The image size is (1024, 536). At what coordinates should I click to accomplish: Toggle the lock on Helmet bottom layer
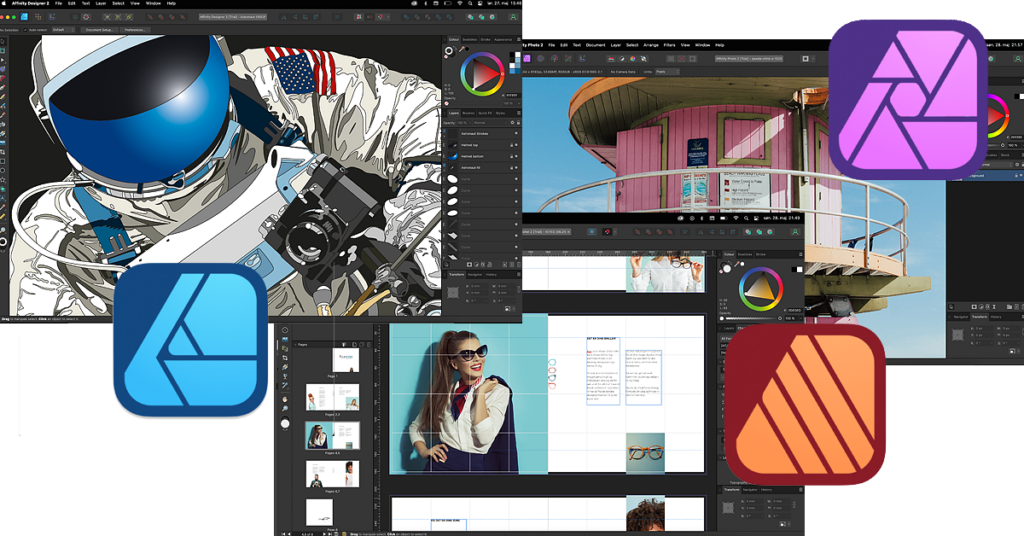click(x=511, y=156)
